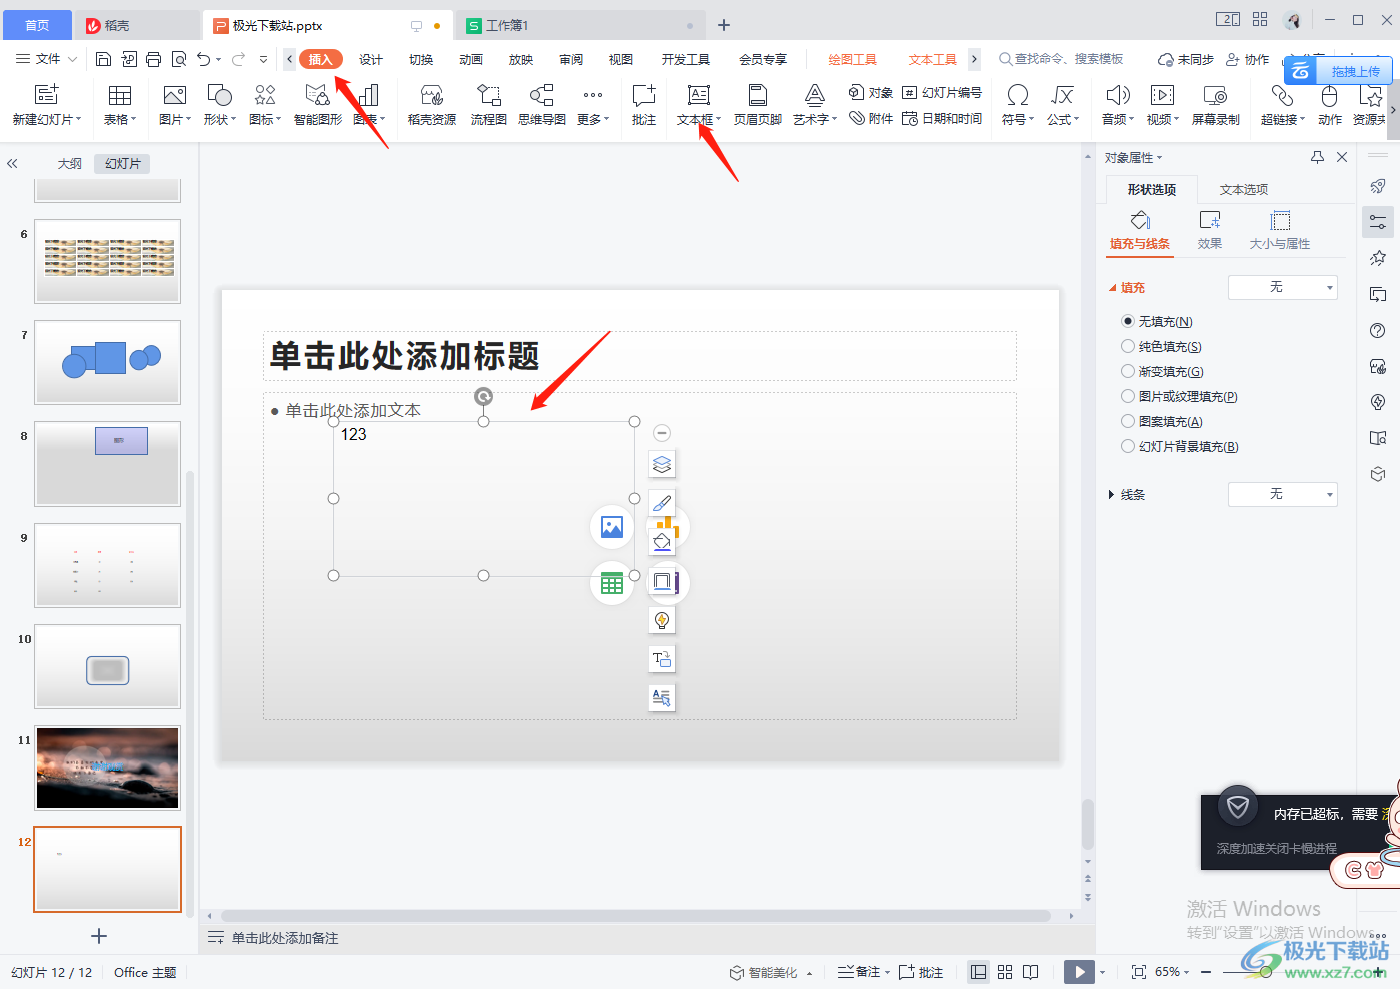Start slideshow with play button
1400x989 pixels.
click(x=1079, y=972)
